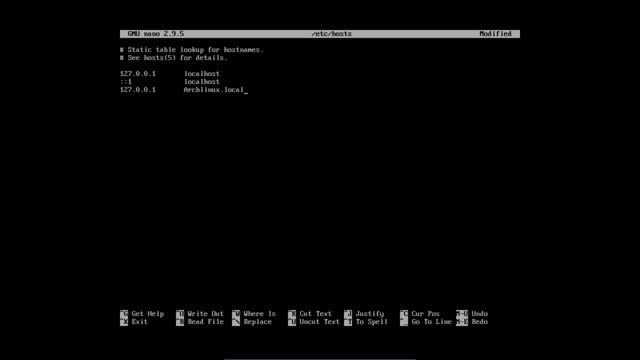The height and width of the screenshot is (360, 640).
Task: Click the ^U key hint beside Uncut Text
Action: coord(292,322)
